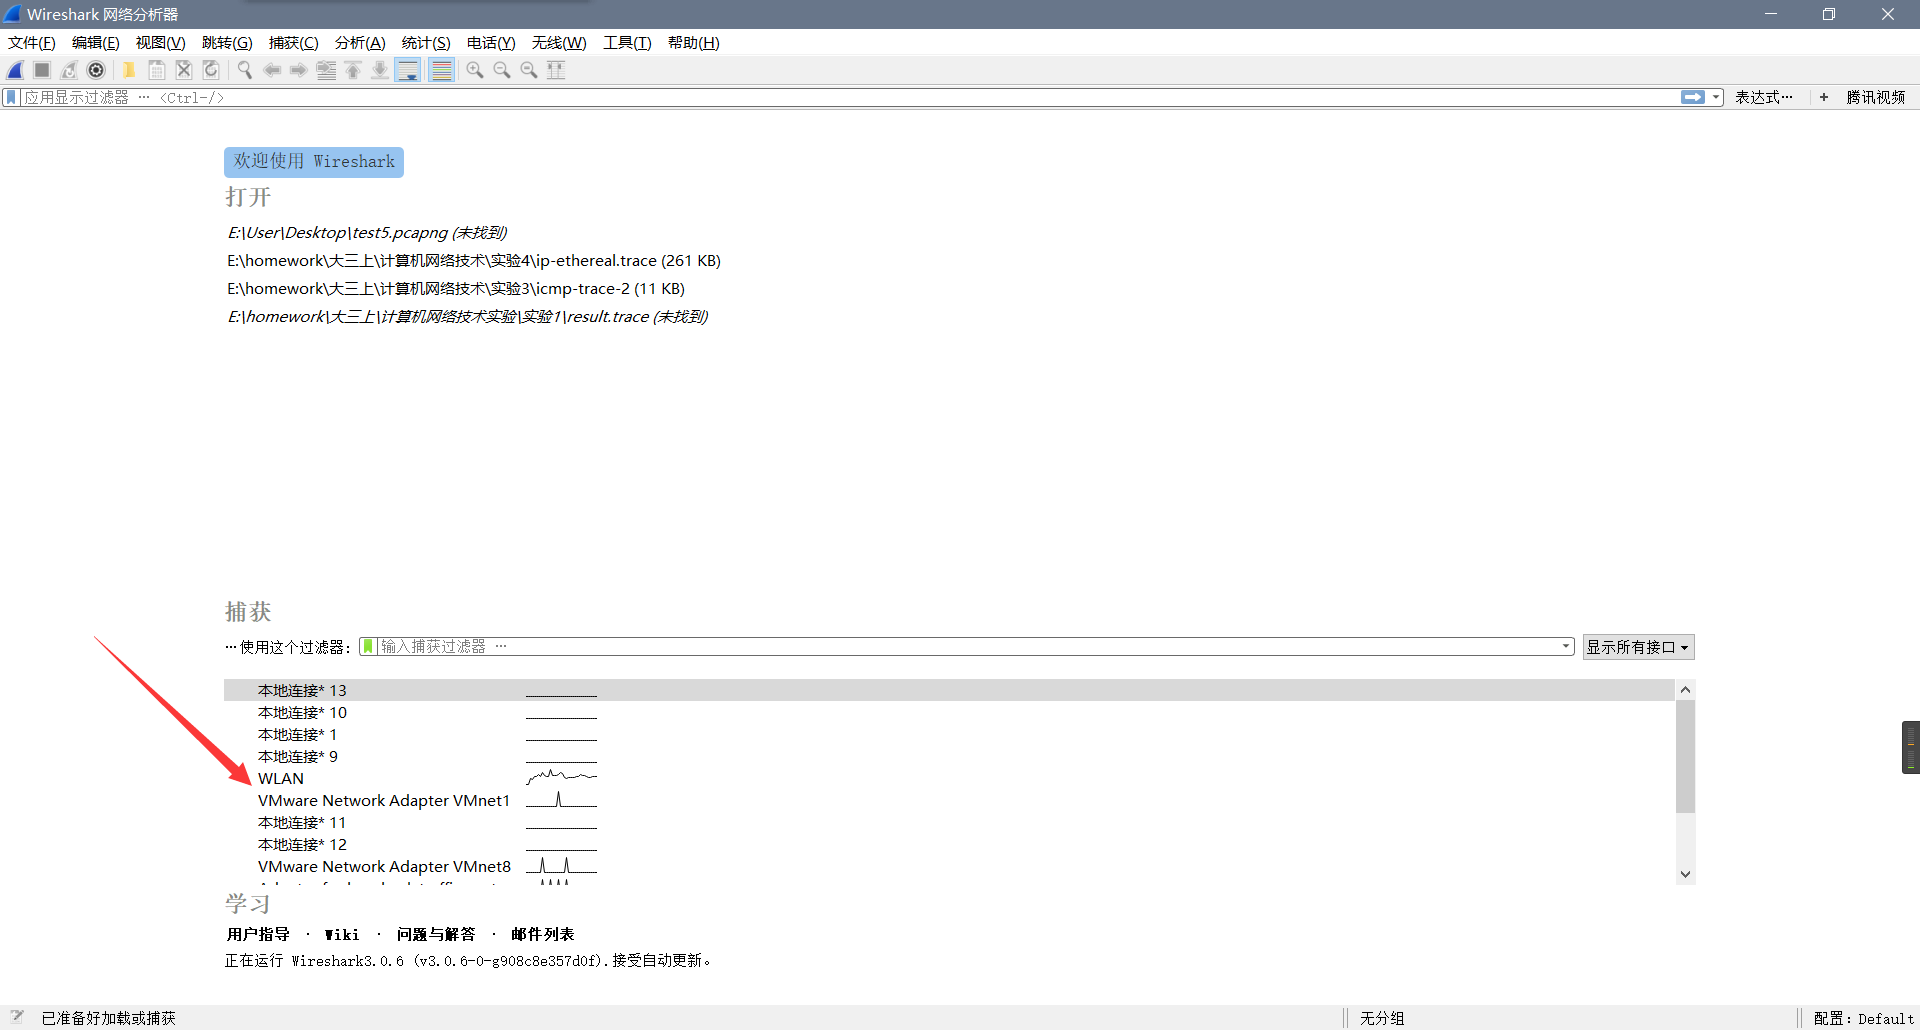This screenshot has width=1920, height=1030.
Task: Go back to previous packet arrow
Action: pyautogui.click(x=272, y=70)
